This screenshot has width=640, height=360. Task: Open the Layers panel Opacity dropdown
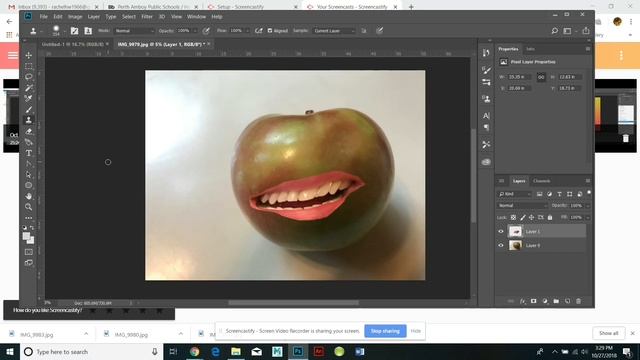click(588, 206)
